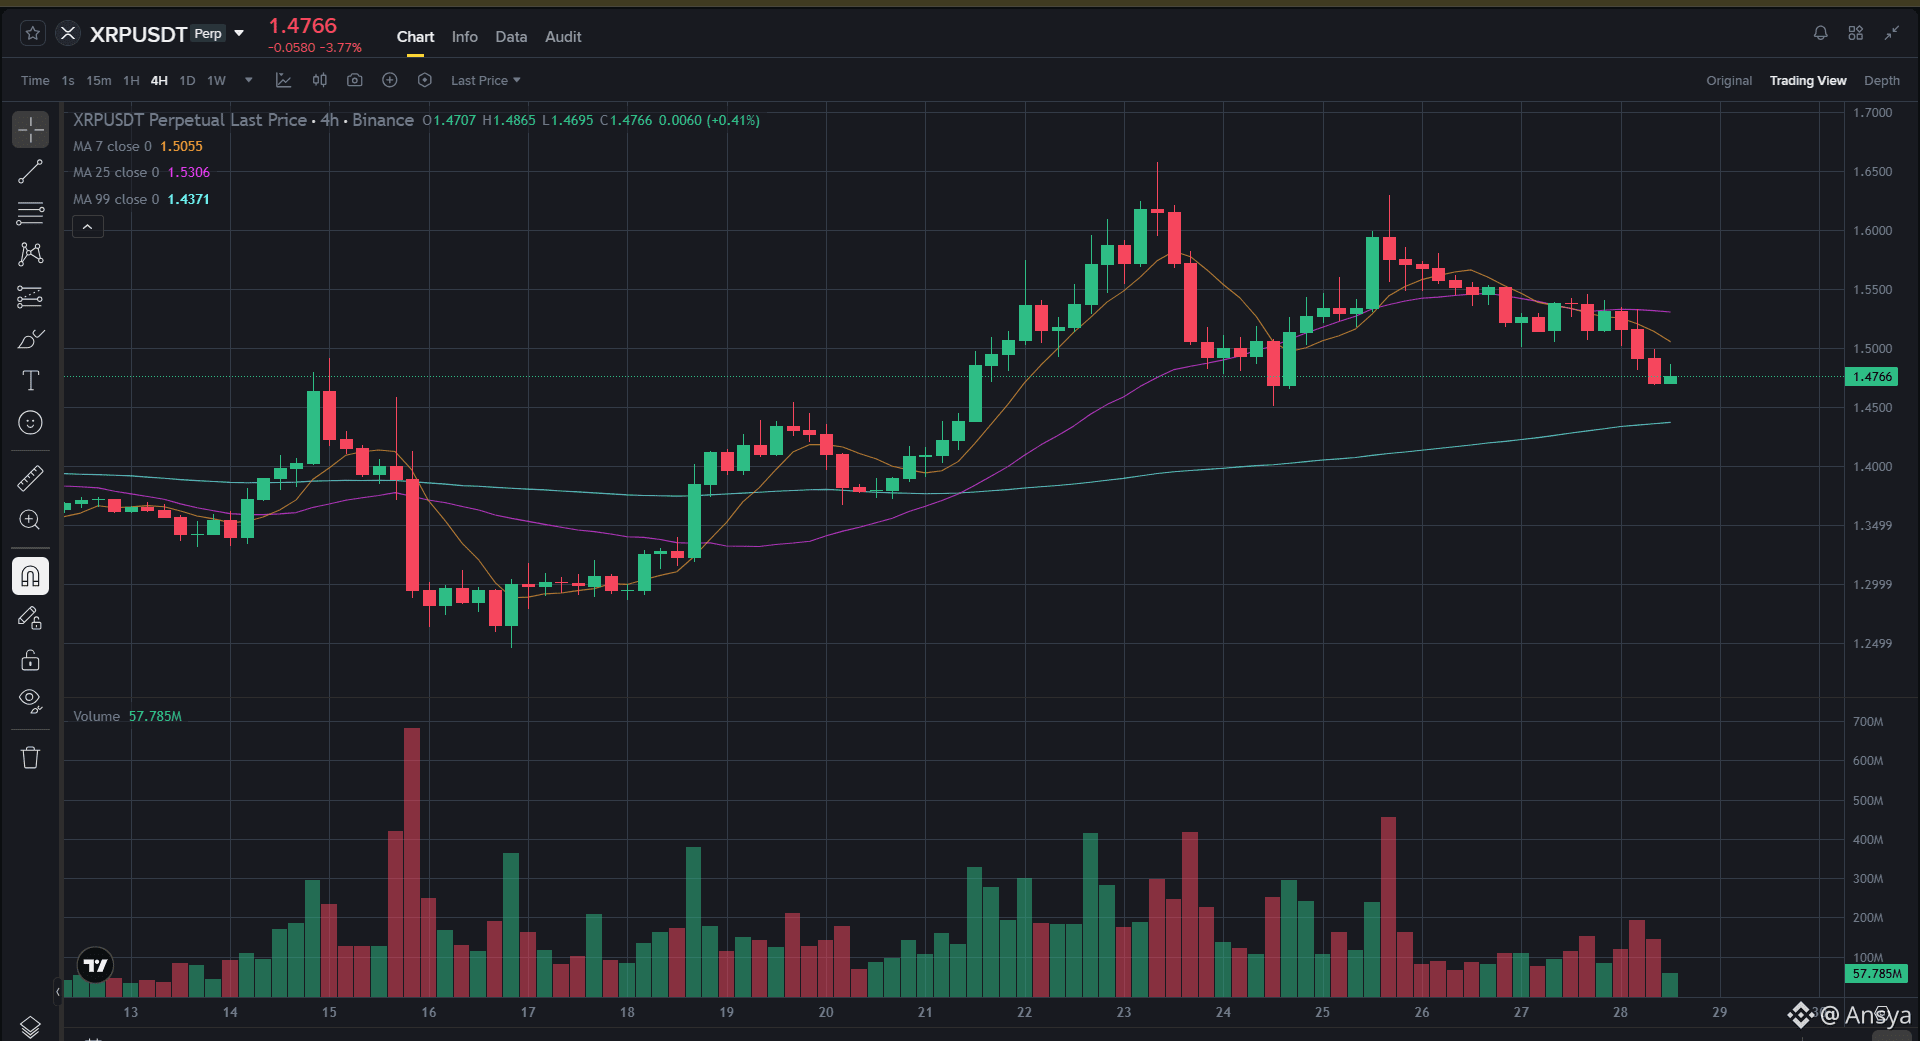Toggle lock all drawings
Image resolution: width=1920 pixels, height=1041 pixels.
click(30, 660)
